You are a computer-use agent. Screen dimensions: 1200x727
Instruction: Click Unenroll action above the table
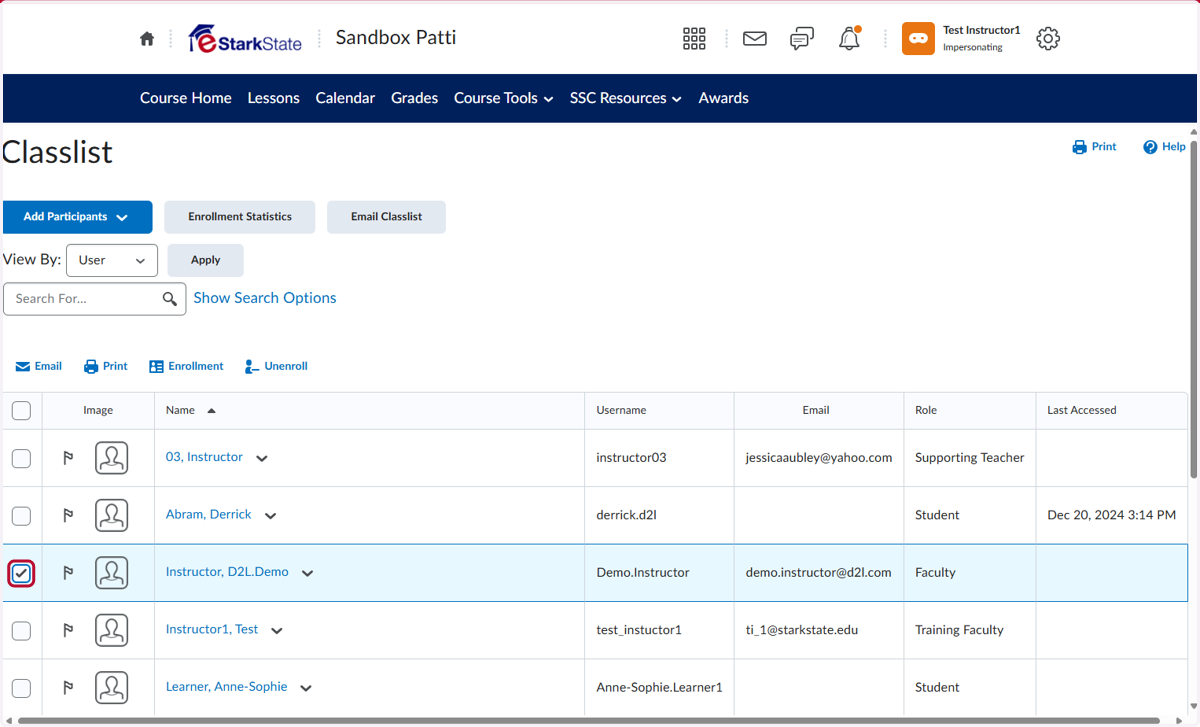[276, 366]
